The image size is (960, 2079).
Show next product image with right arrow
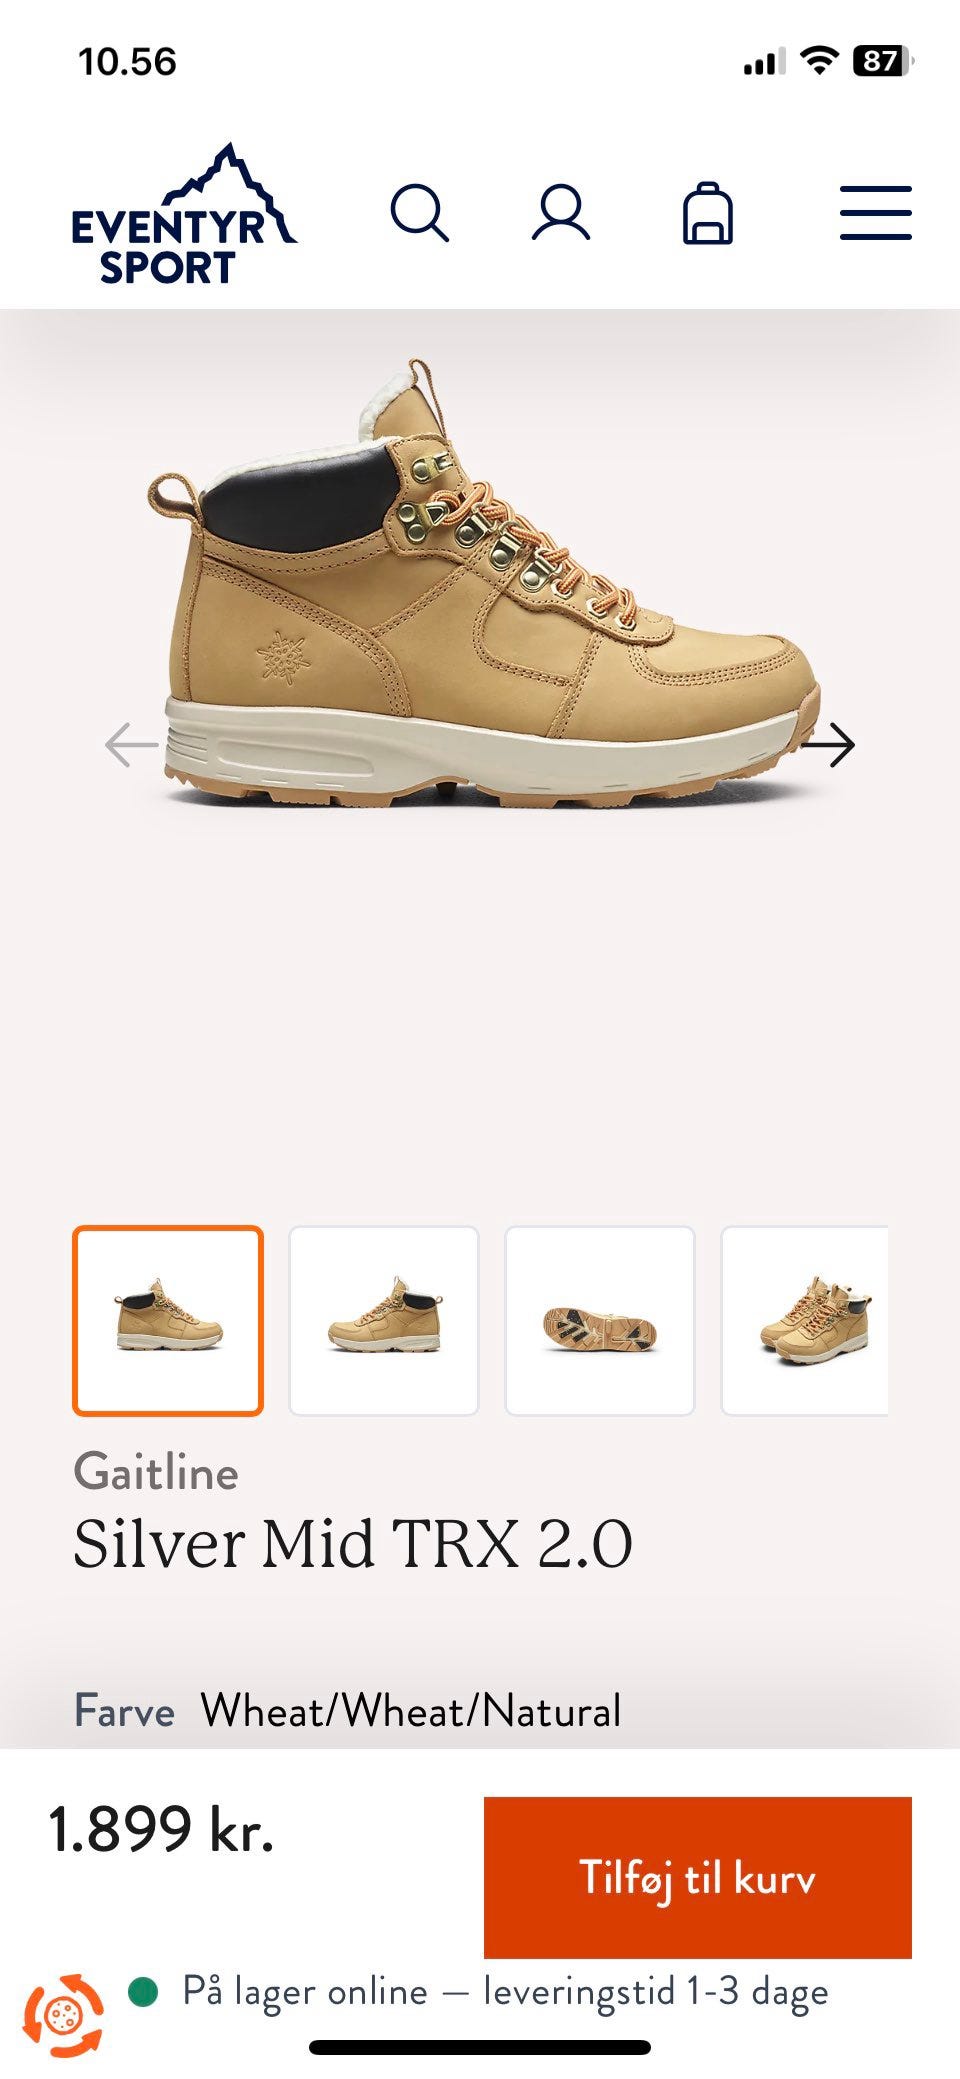coord(828,745)
